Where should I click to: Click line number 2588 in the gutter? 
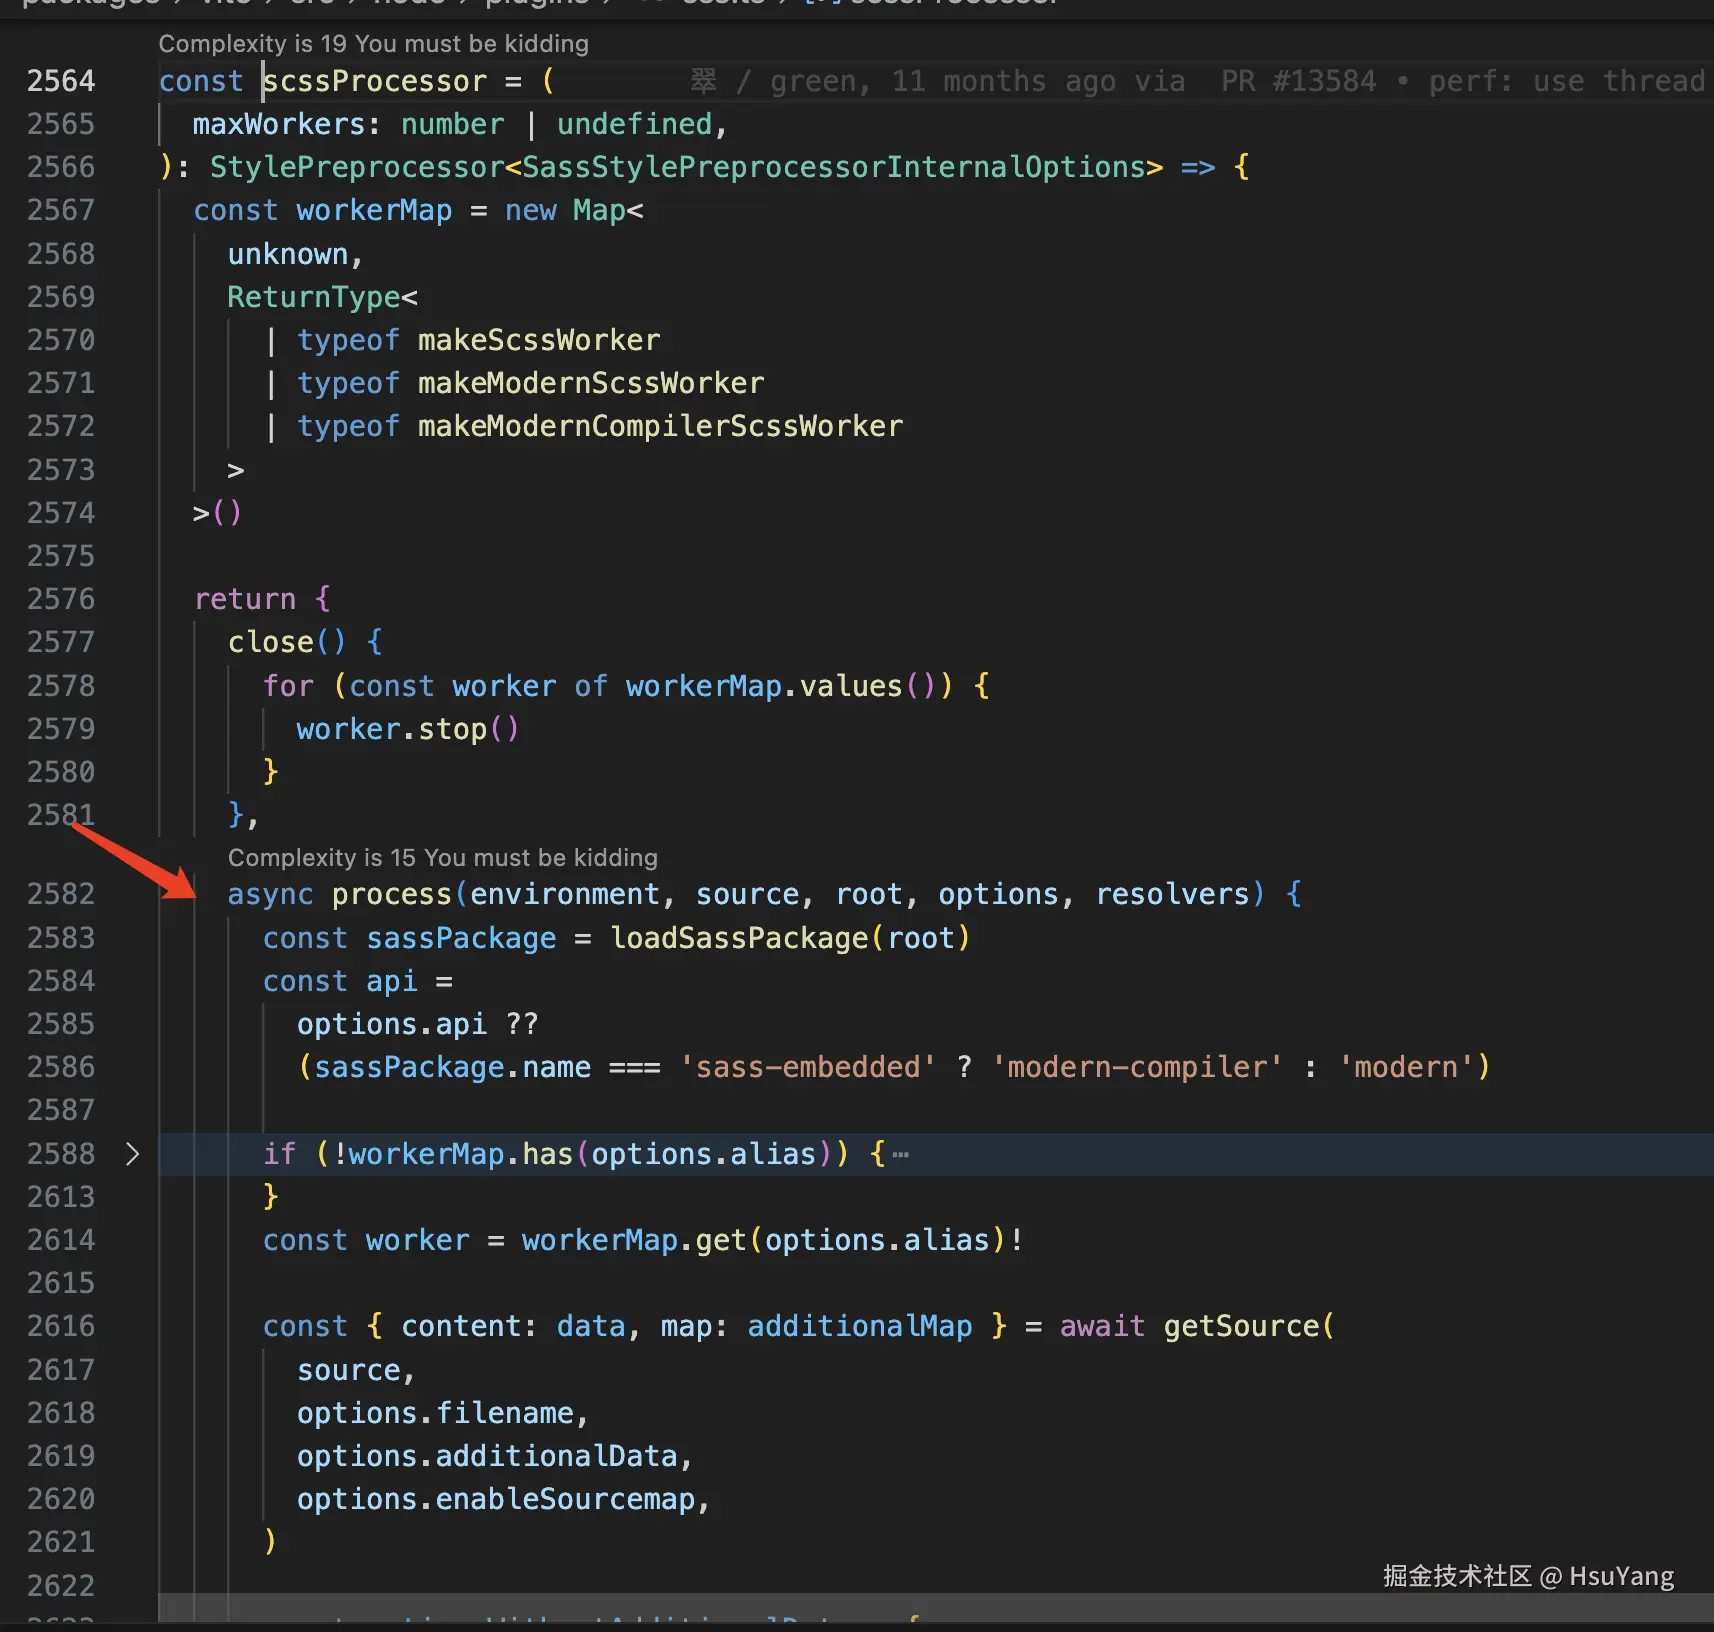61,1154
